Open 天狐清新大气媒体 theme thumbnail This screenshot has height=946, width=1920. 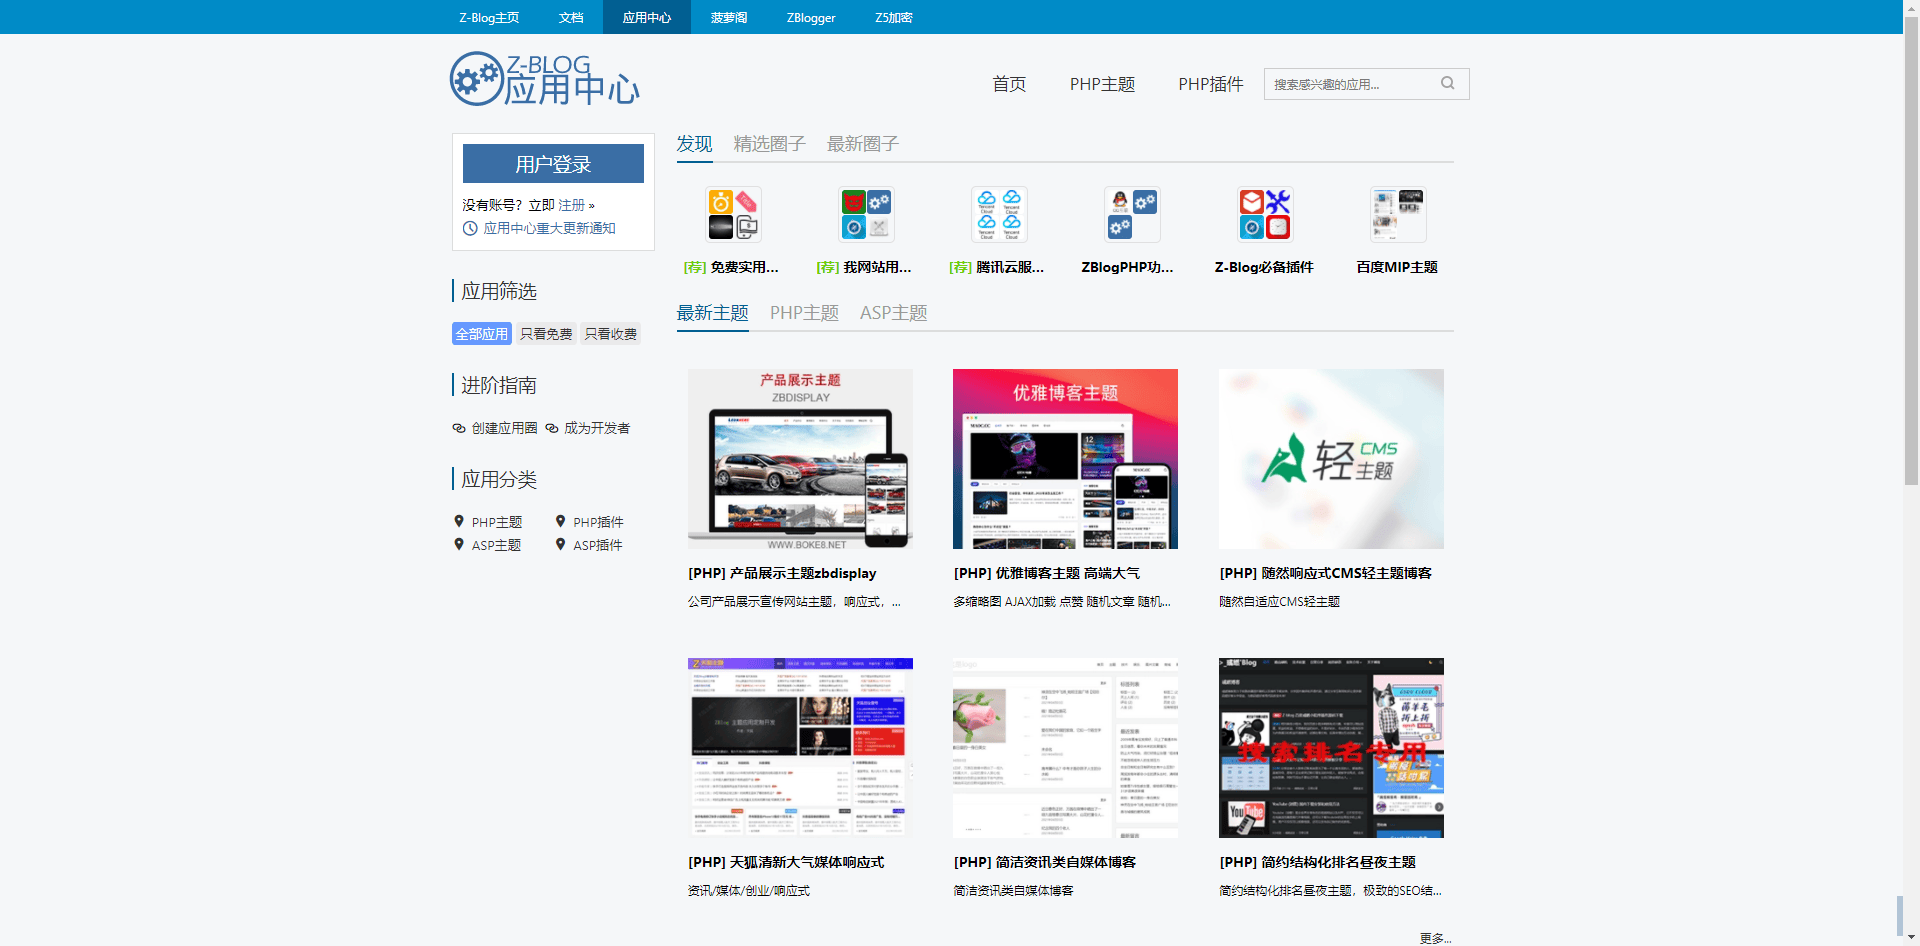coord(800,748)
